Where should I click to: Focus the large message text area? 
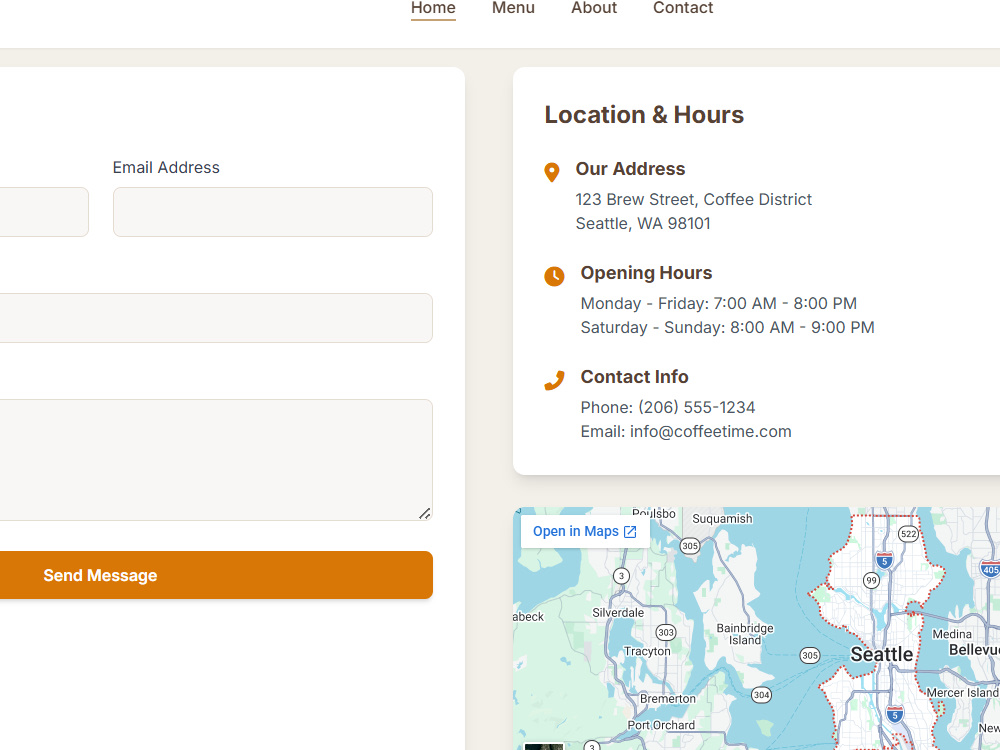click(216, 460)
